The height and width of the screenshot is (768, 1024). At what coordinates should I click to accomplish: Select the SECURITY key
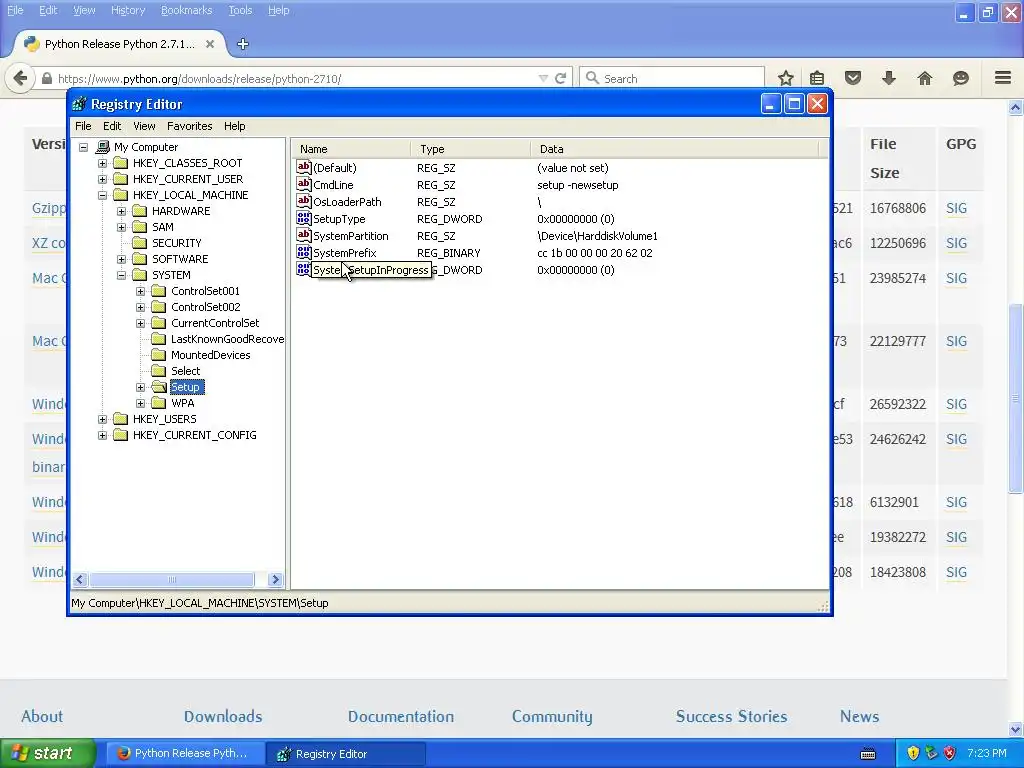coord(176,243)
